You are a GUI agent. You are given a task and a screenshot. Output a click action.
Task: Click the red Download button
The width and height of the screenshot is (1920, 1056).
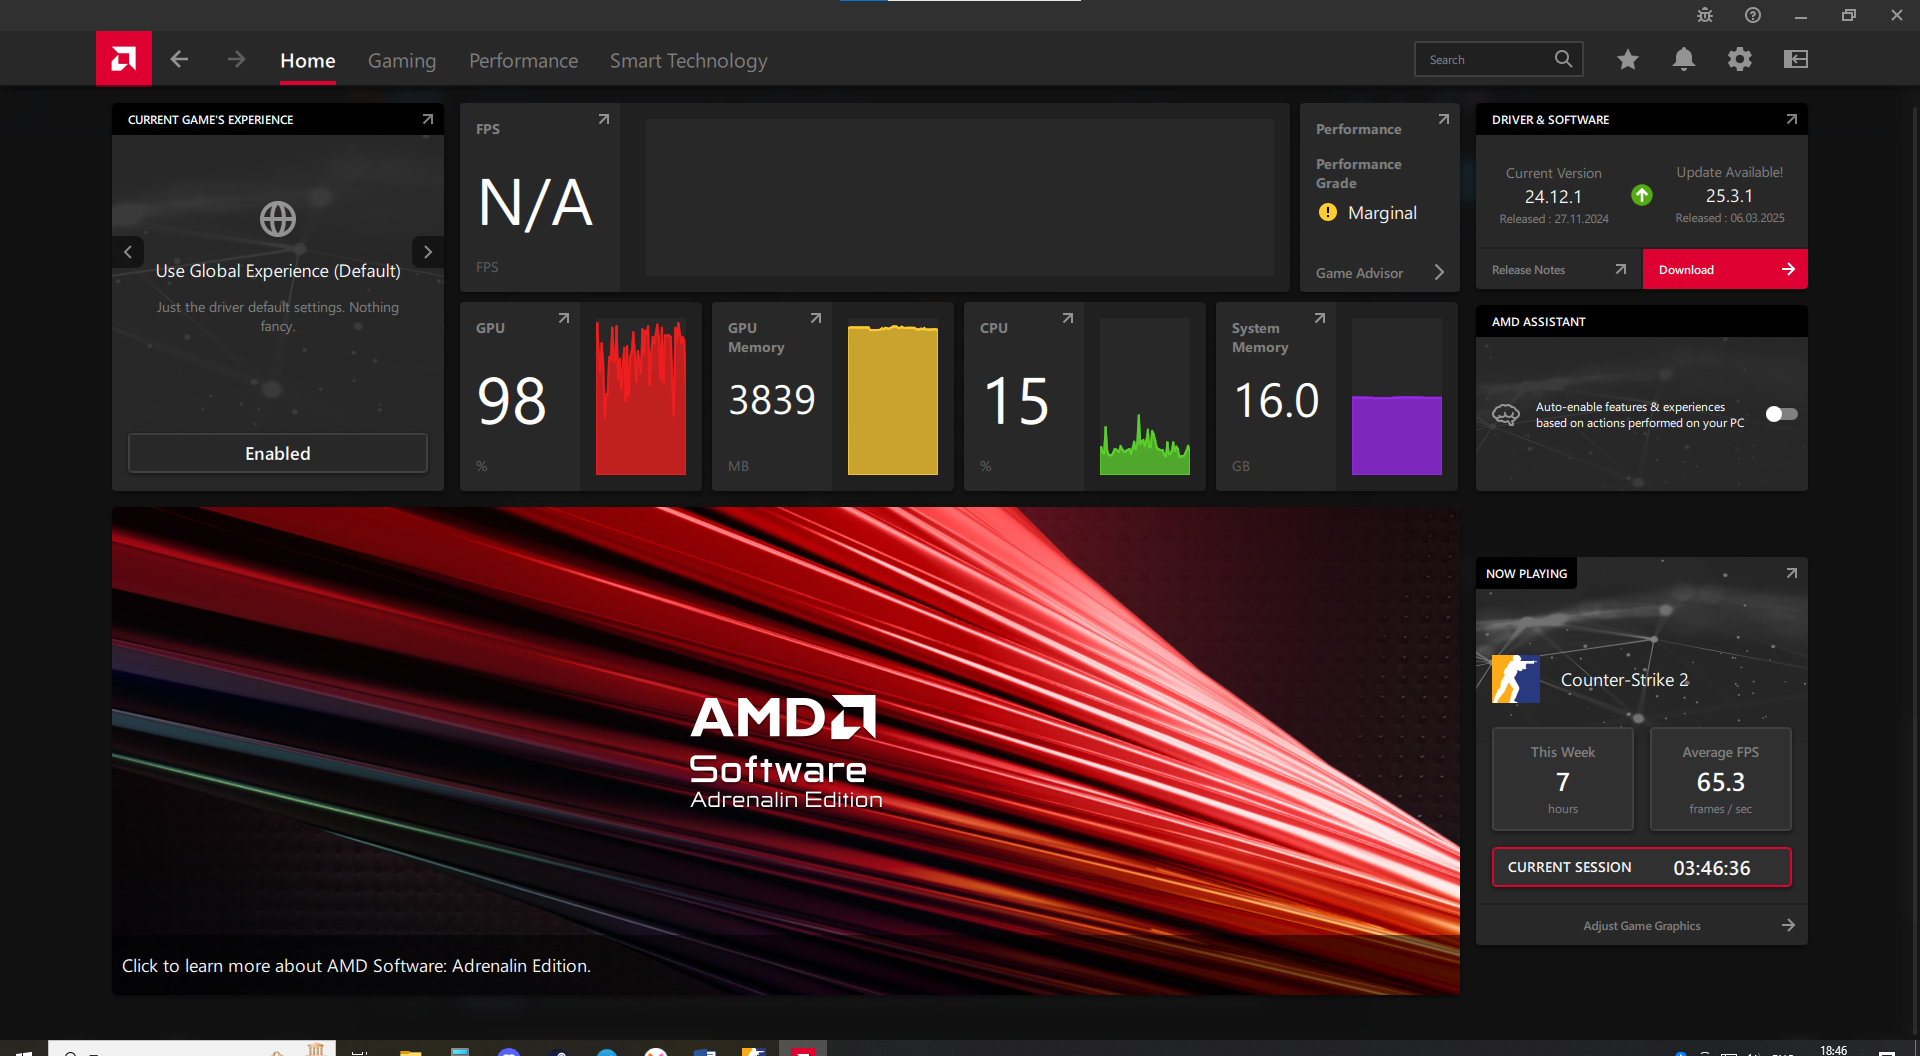[1725, 269]
